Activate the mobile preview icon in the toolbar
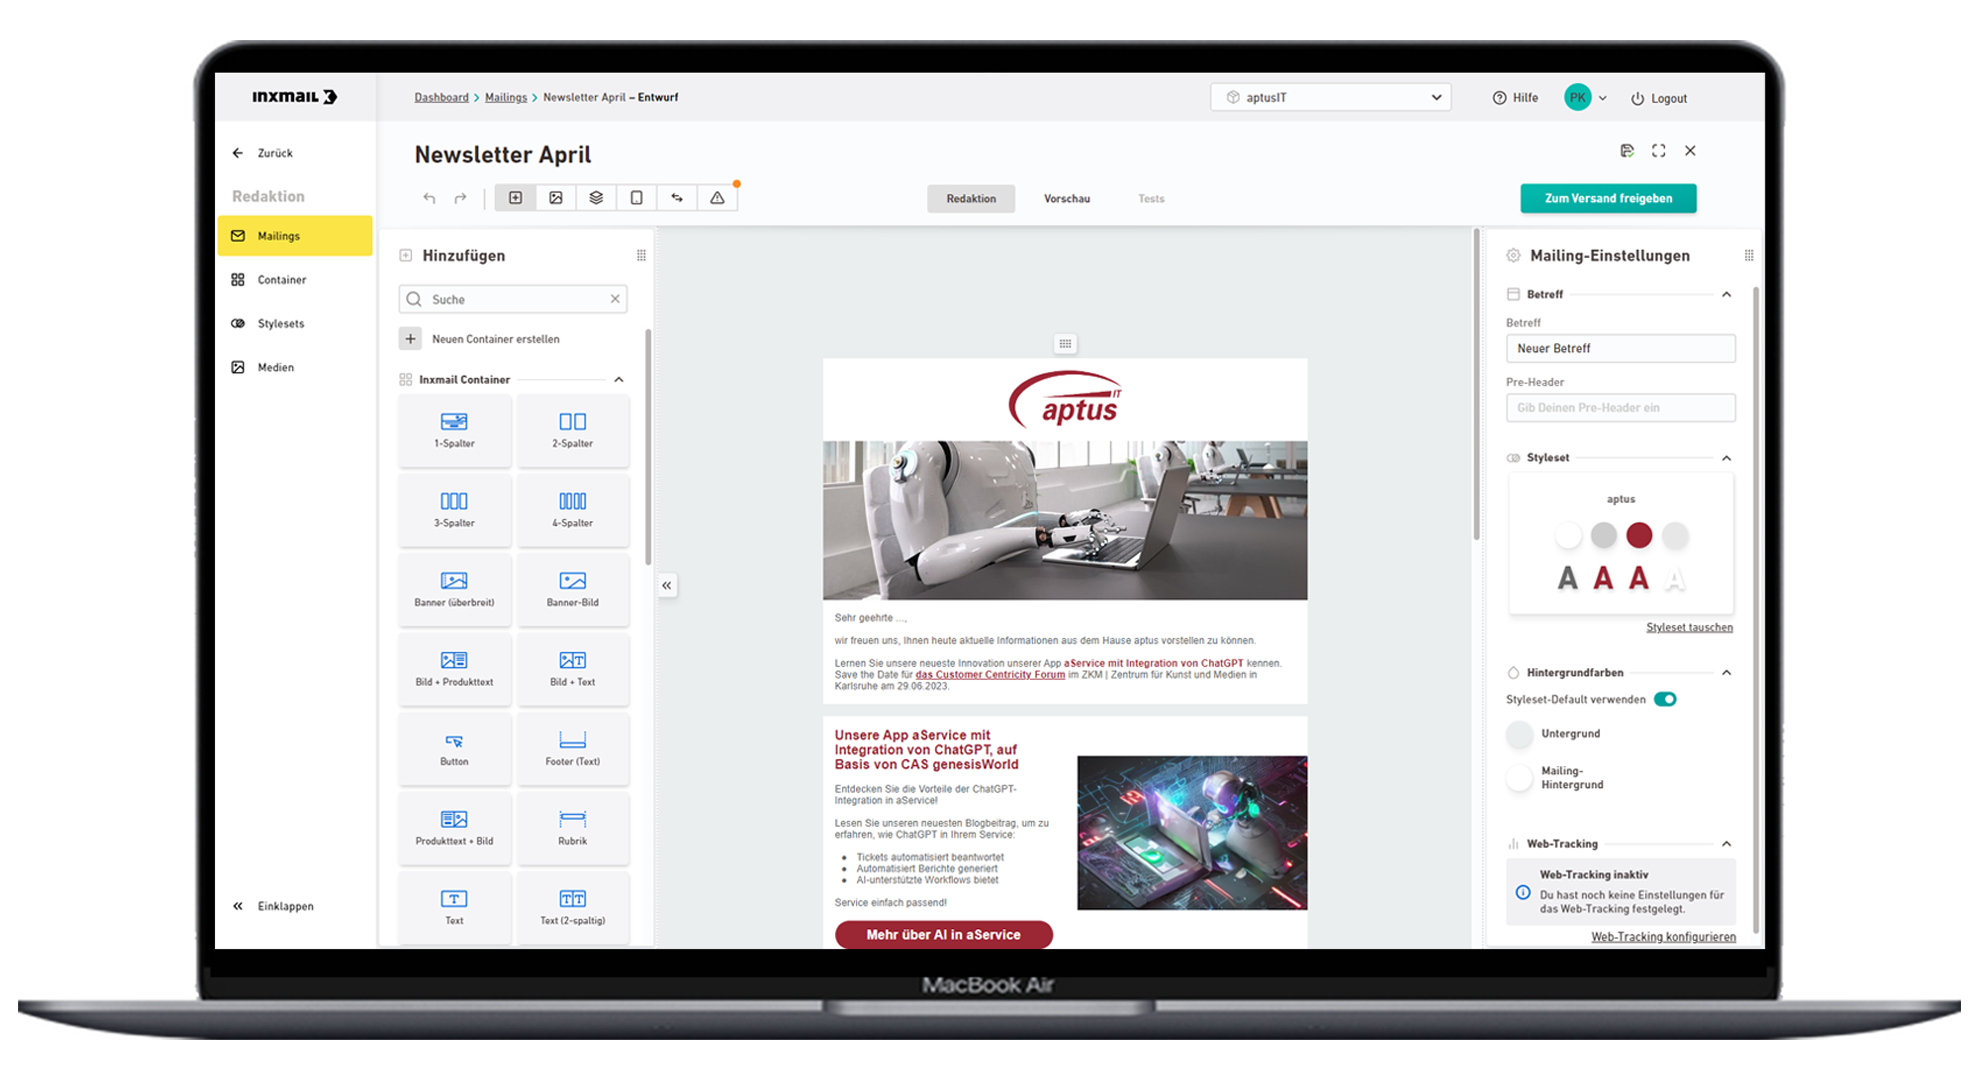The height and width of the screenshot is (1080, 1980). tap(636, 198)
